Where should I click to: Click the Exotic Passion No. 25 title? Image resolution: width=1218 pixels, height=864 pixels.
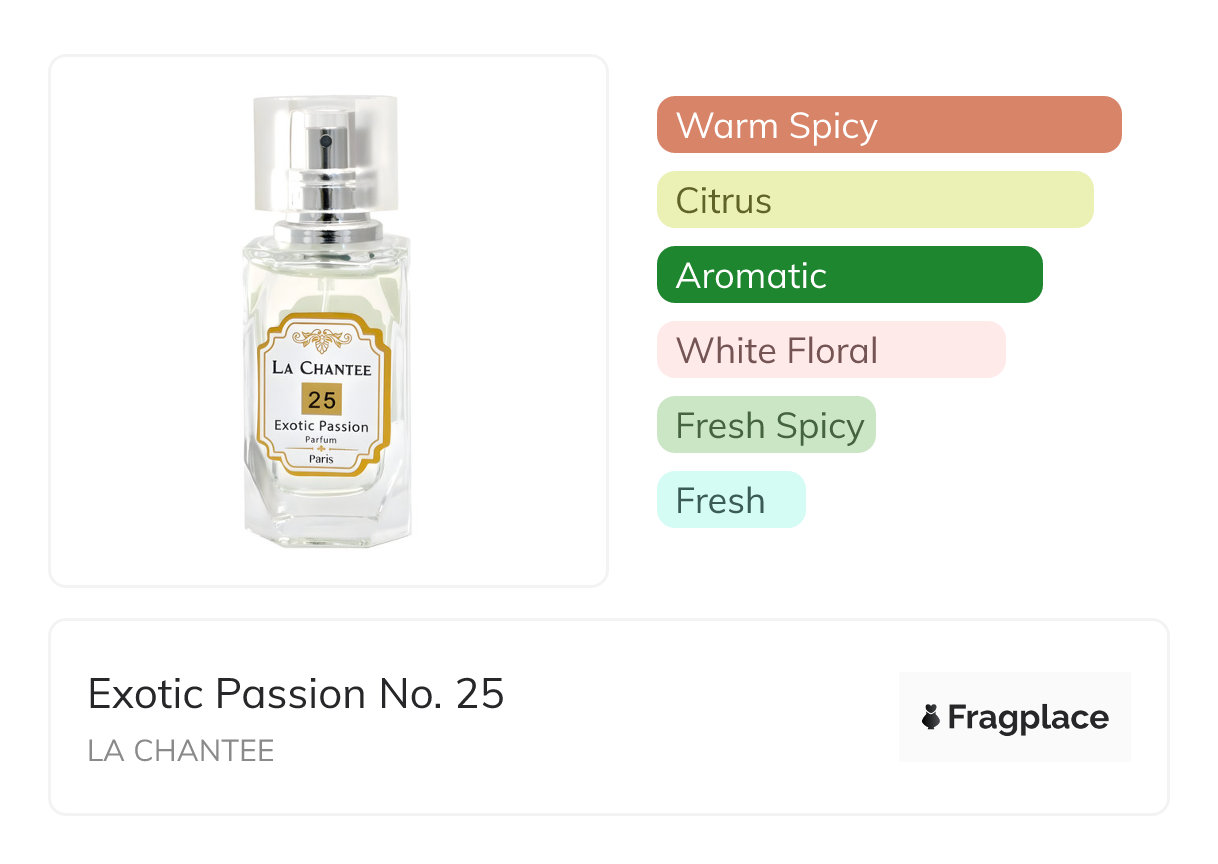[x=296, y=694]
